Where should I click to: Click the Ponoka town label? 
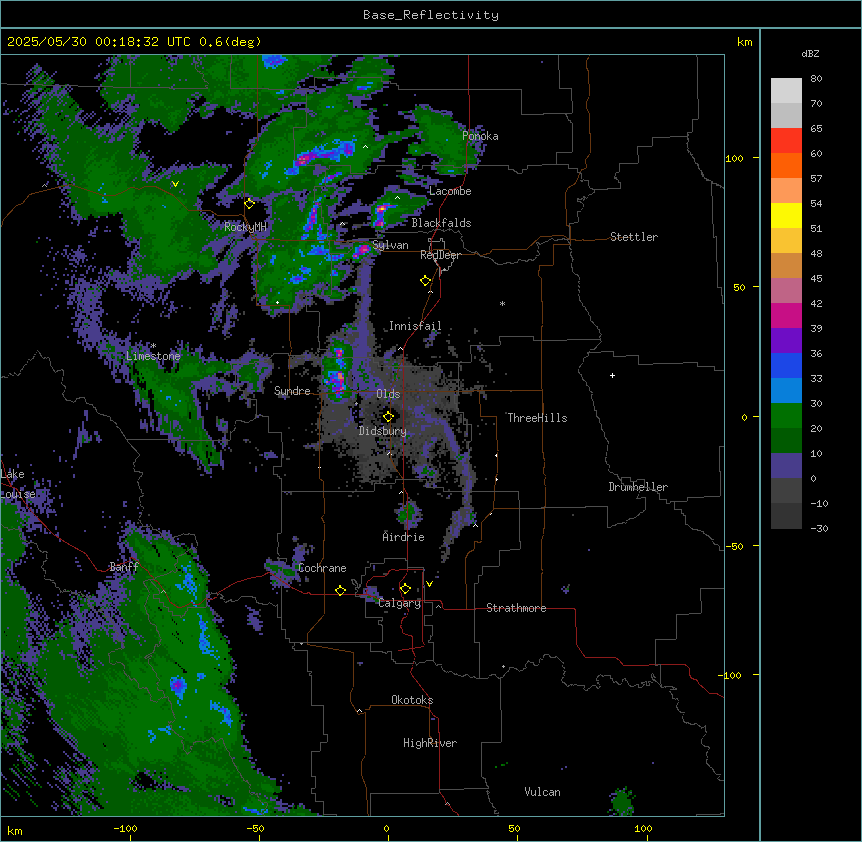point(480,136)
